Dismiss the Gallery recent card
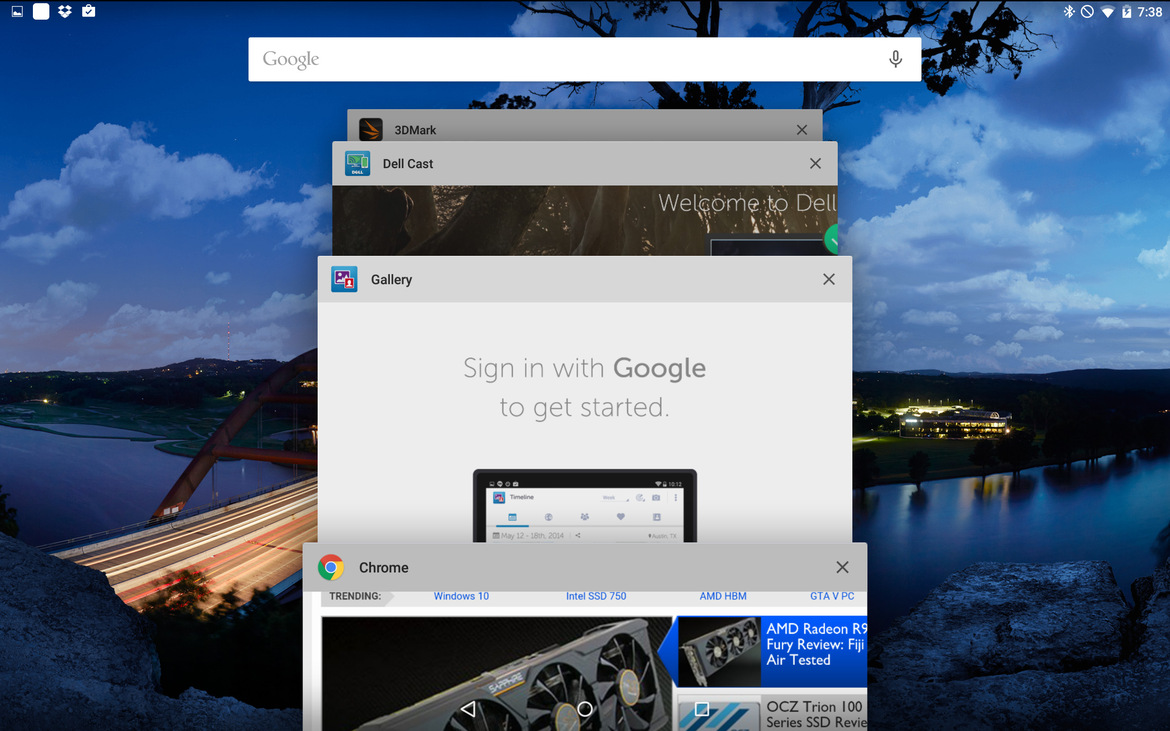Screen dimensions: 1170x731 coord(829,279)
